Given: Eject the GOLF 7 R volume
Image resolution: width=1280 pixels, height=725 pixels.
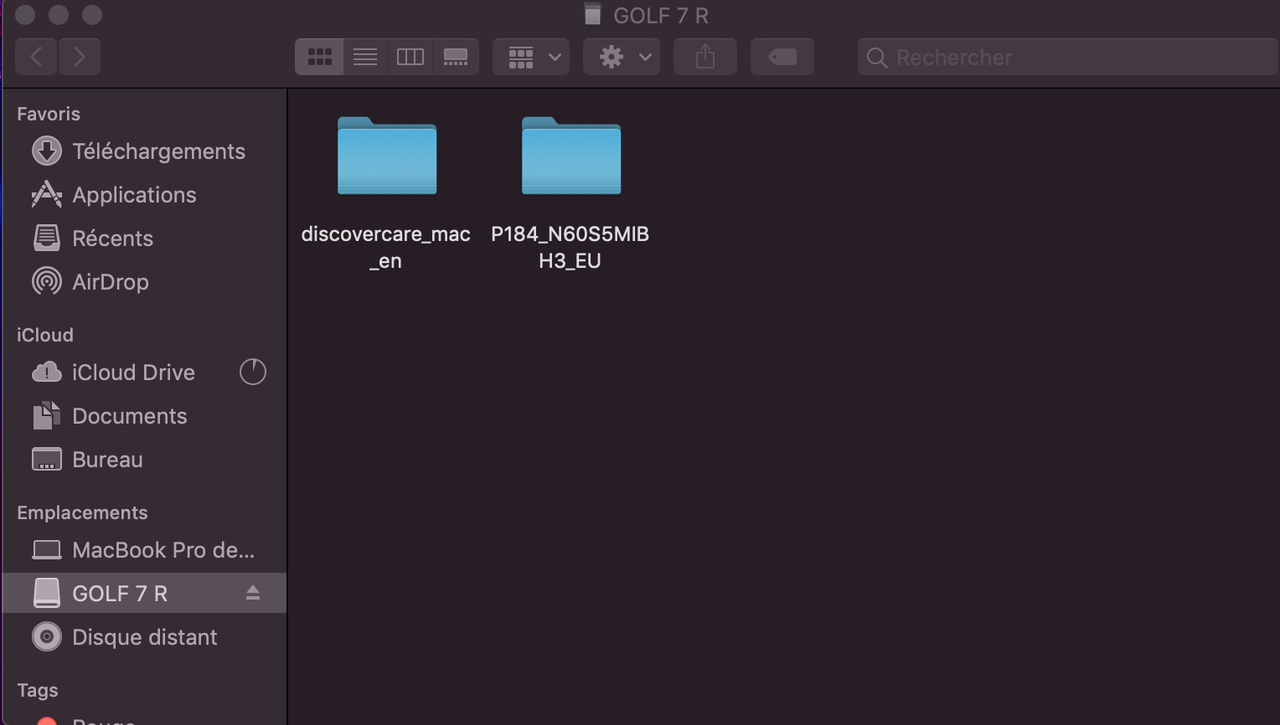Looking at the screenshot, I should click(253, 593).
